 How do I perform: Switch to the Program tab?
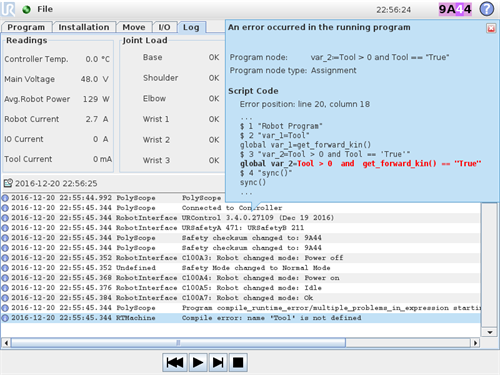pyautogui.click(x=26, y=27)
